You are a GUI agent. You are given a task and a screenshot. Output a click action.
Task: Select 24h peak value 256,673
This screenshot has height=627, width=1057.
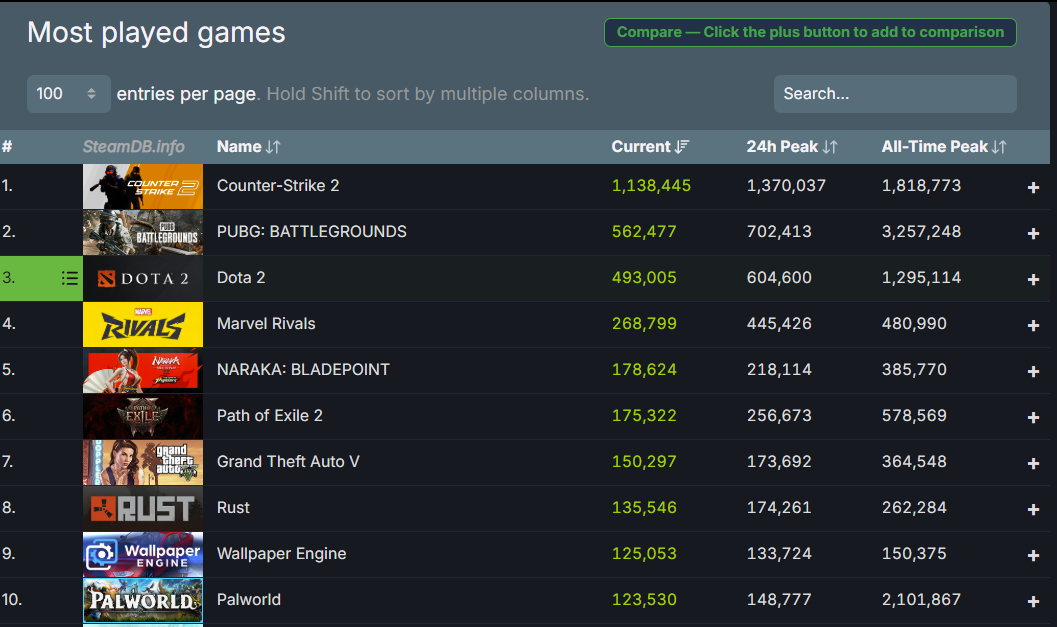click(x=779, y=415)
